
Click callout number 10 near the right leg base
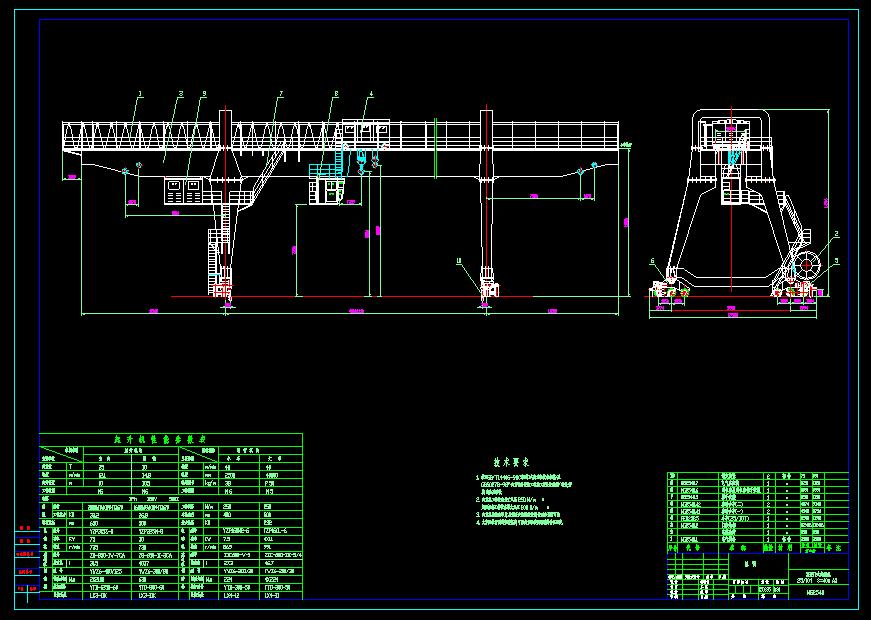tap(459, 261)
